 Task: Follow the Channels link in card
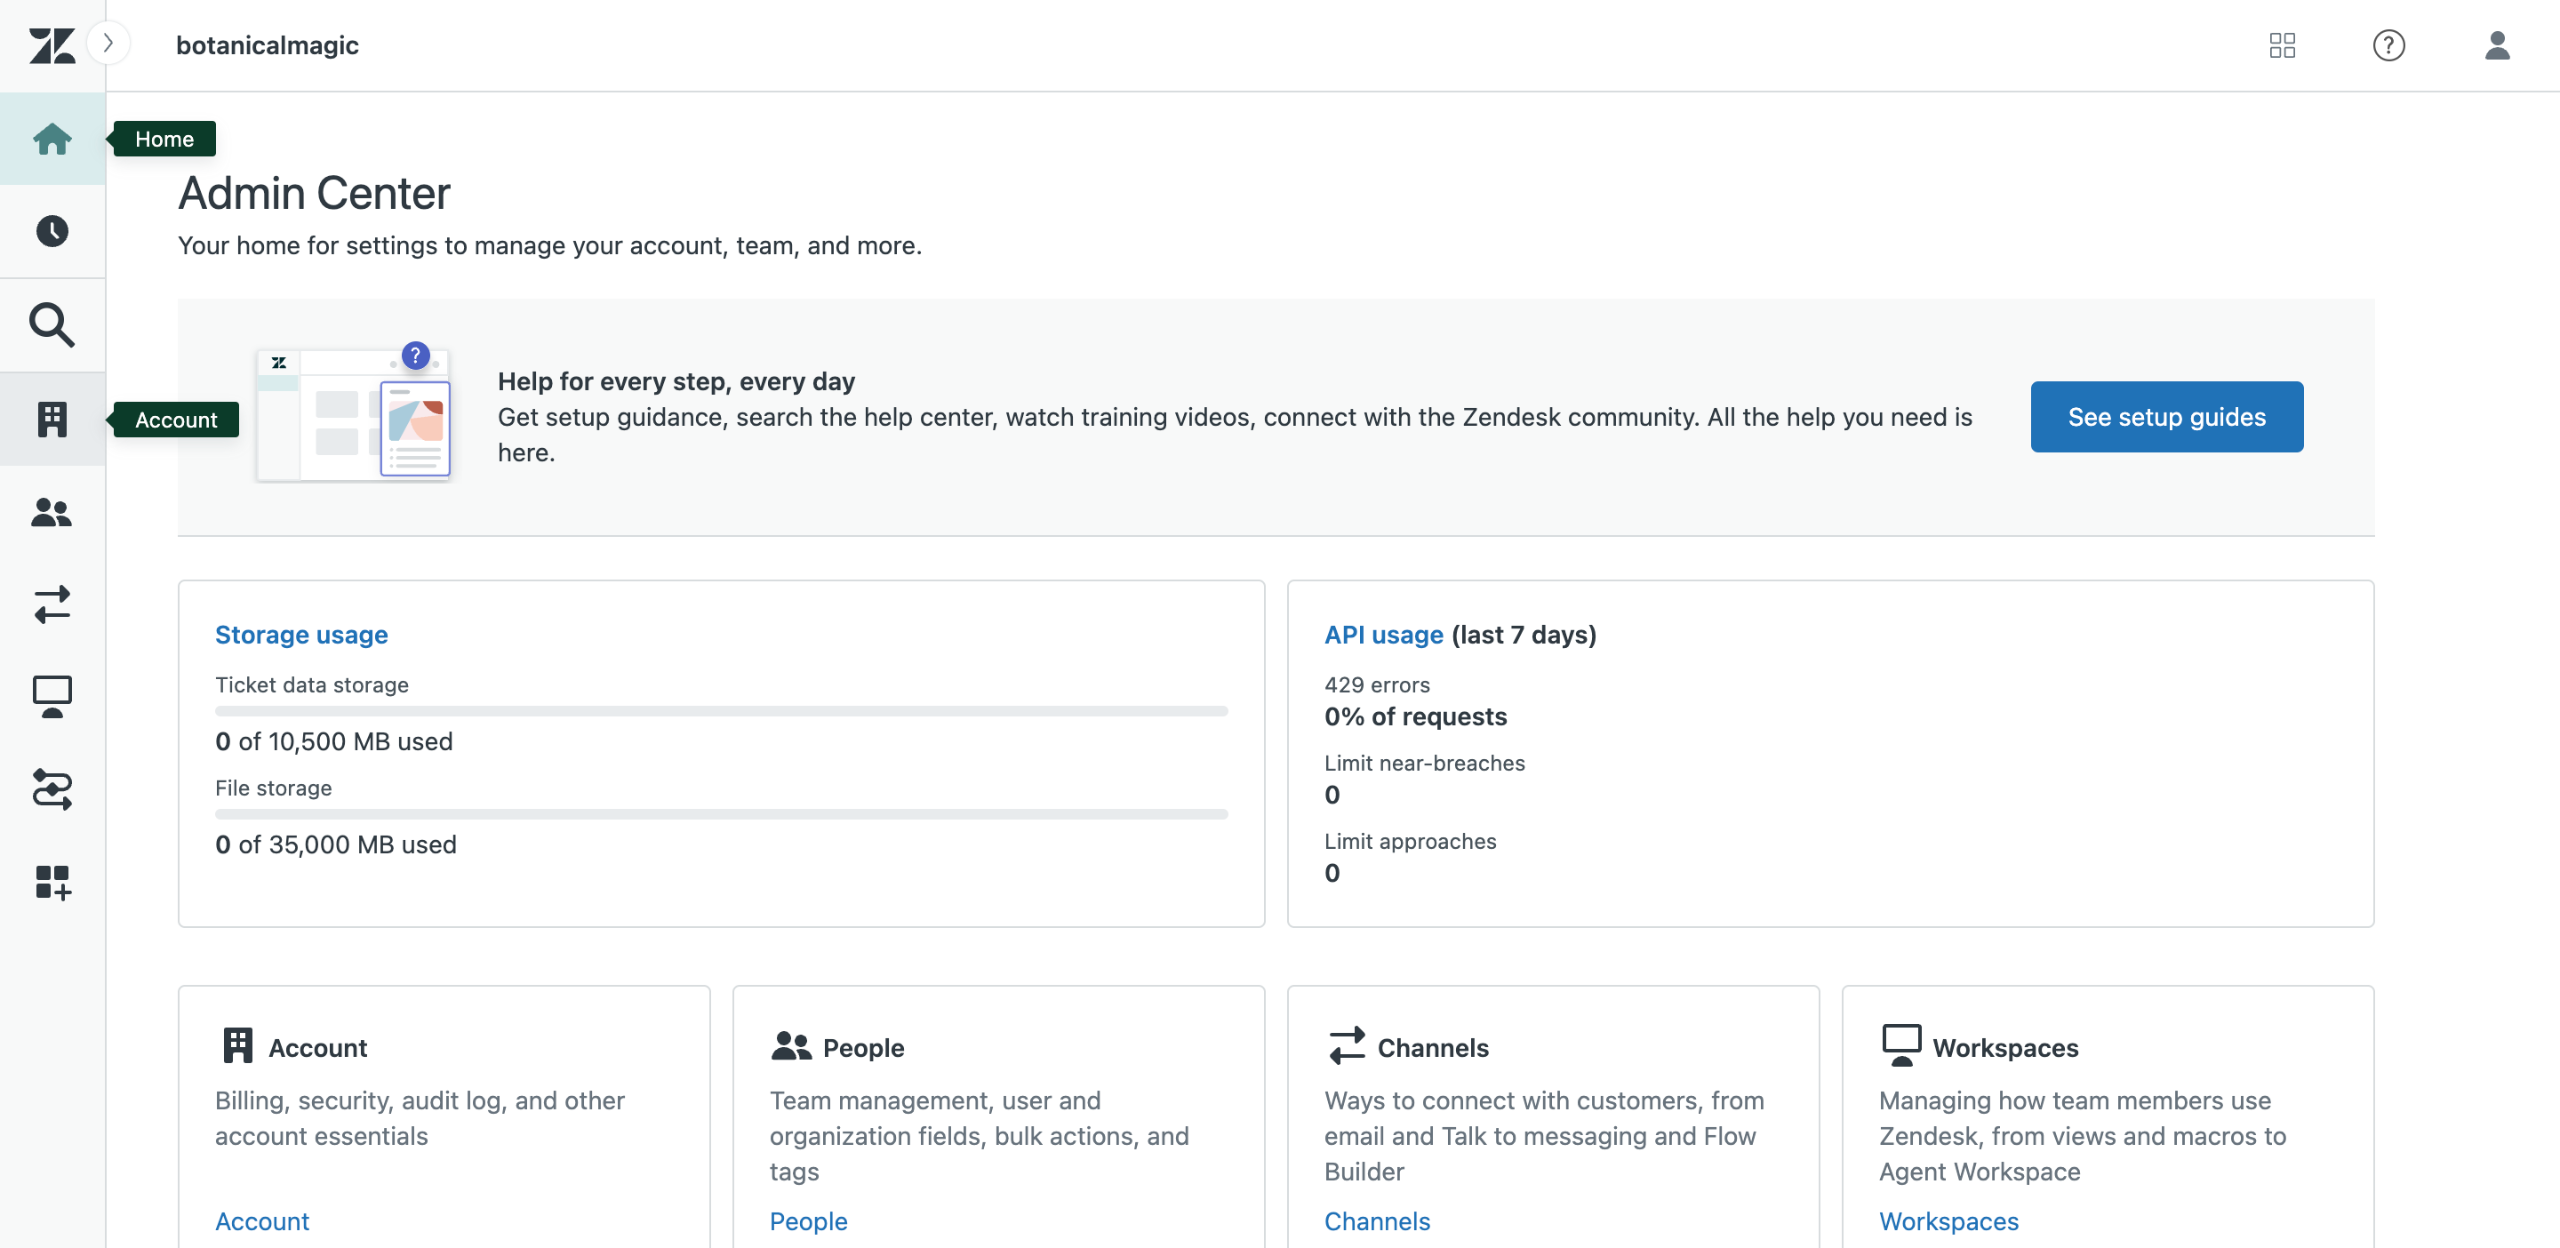point(1376,1221)
